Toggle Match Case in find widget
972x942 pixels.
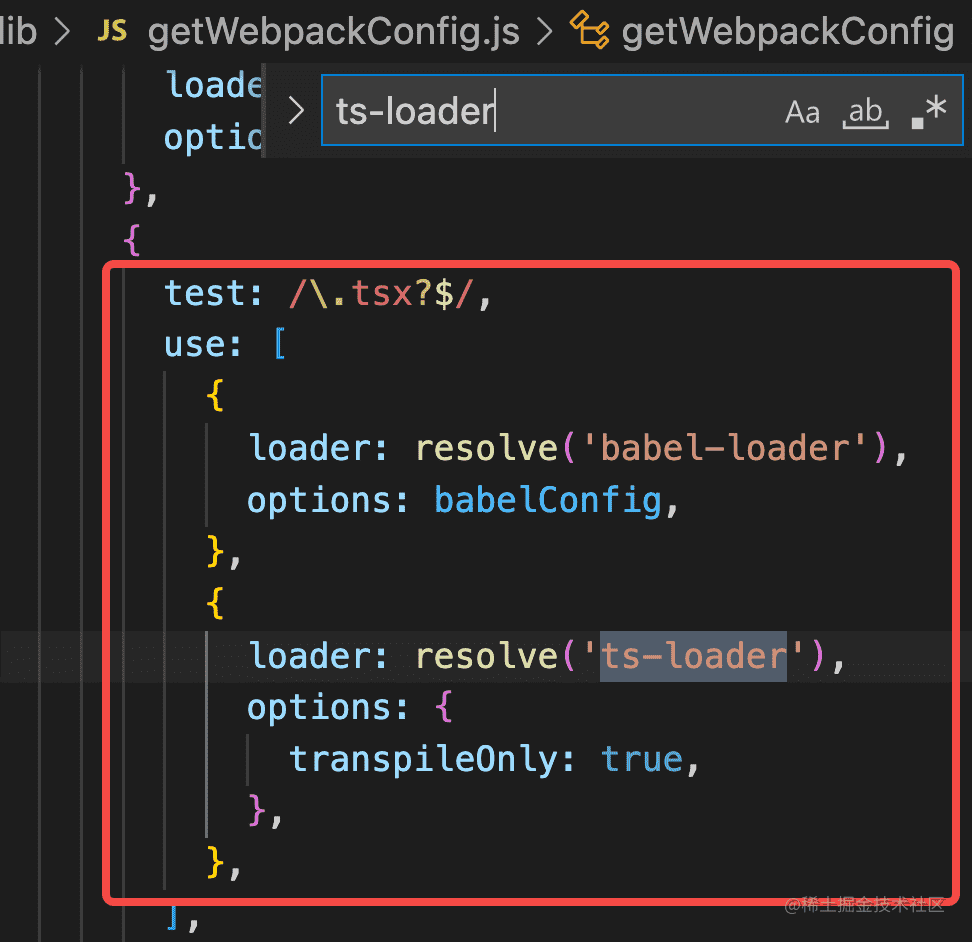pos(802,112)
